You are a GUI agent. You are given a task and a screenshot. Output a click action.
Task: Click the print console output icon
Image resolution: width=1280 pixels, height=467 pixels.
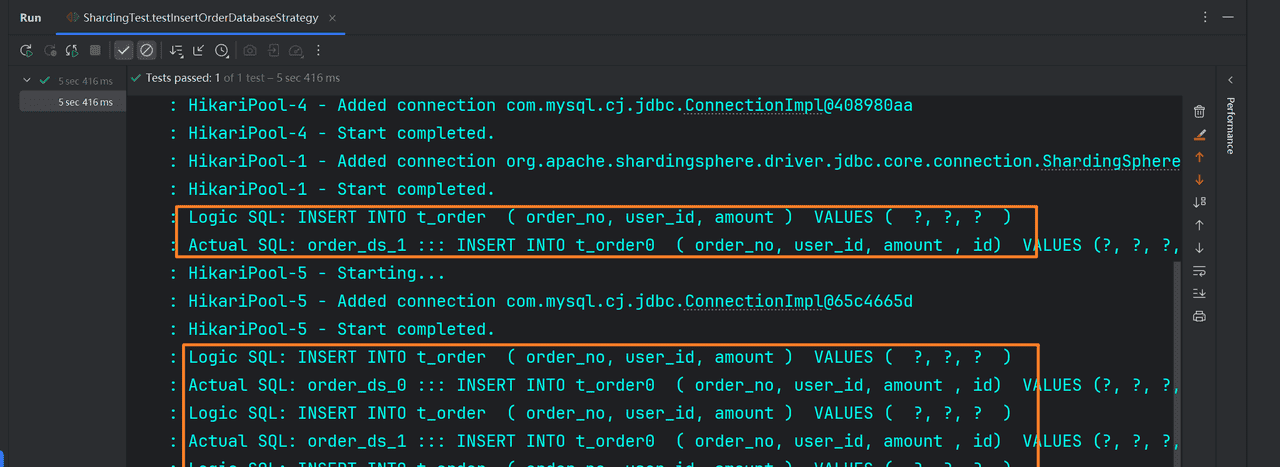pos(1200,316)
